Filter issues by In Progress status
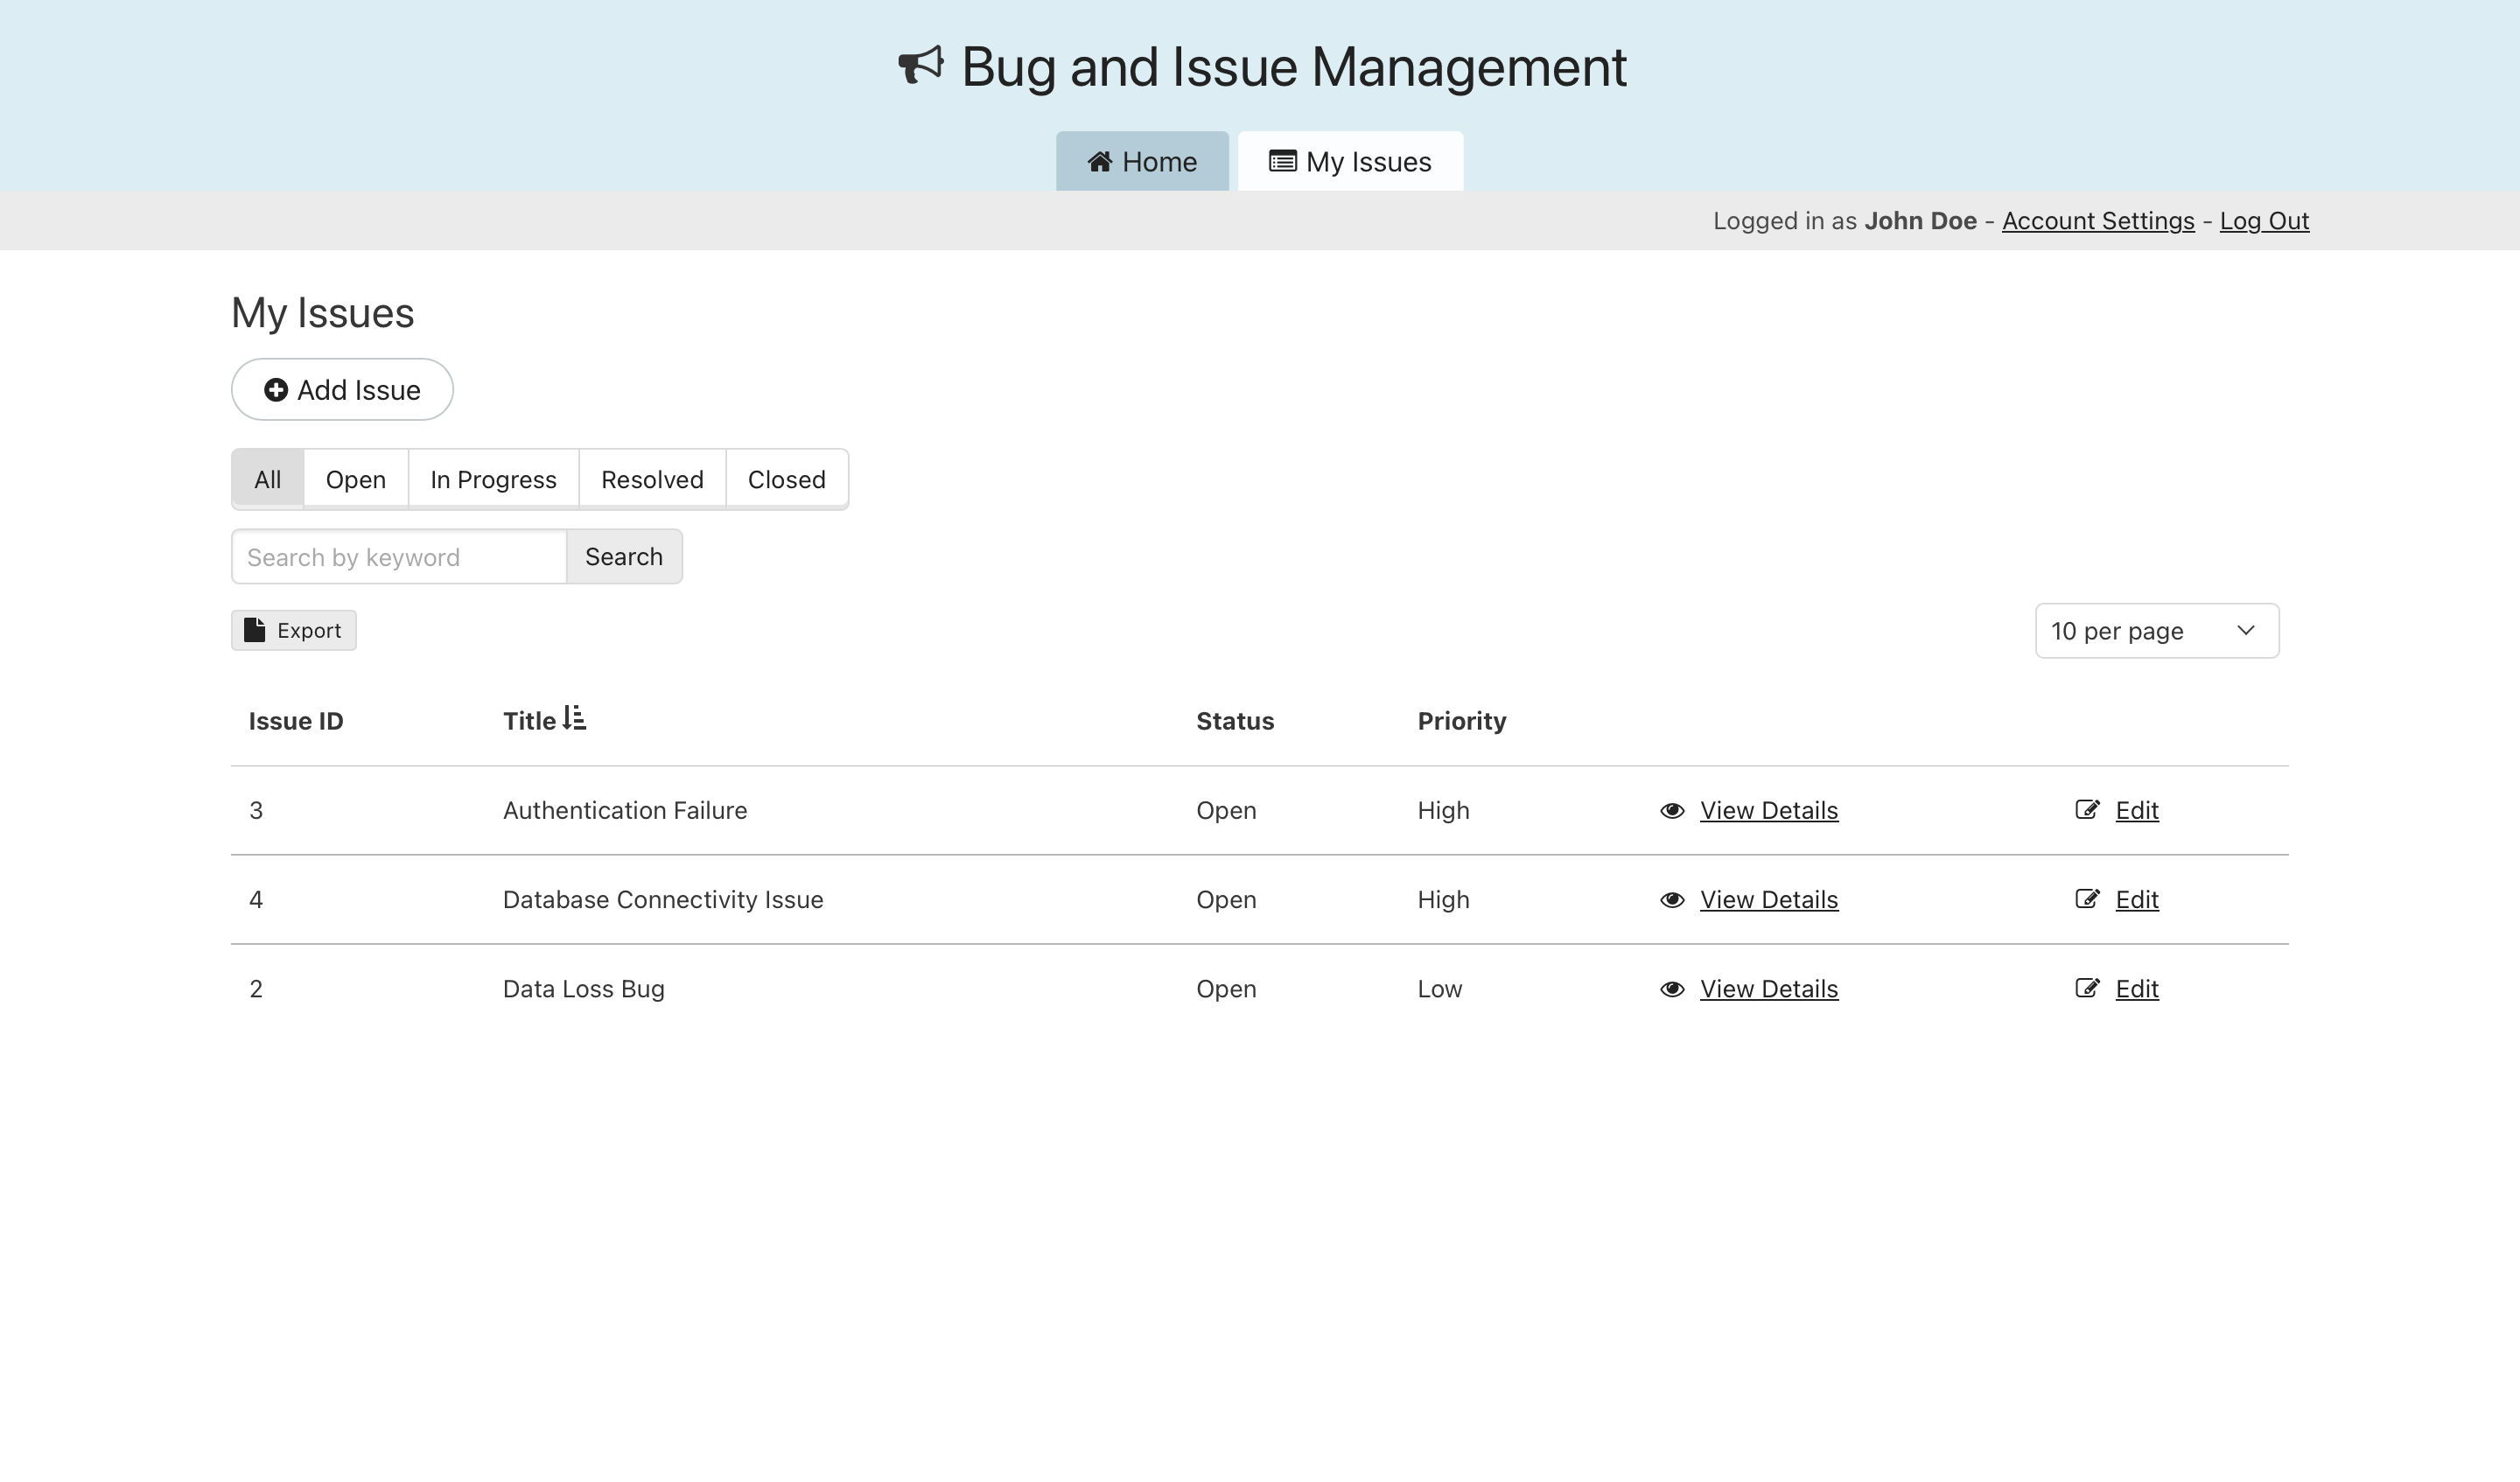2520x1482 pixels. tap(493, 480)
